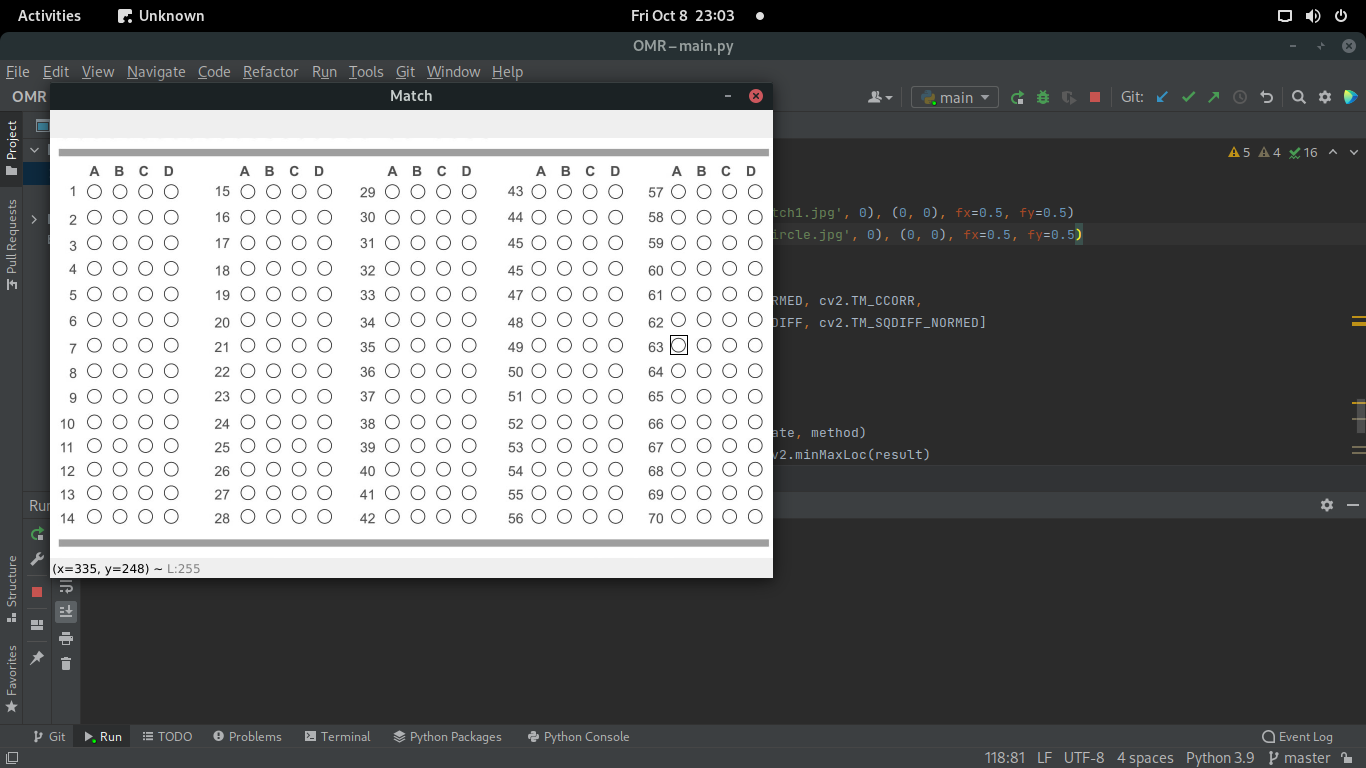Click the 16 typos indicator in the editor

coord(1304,152)
